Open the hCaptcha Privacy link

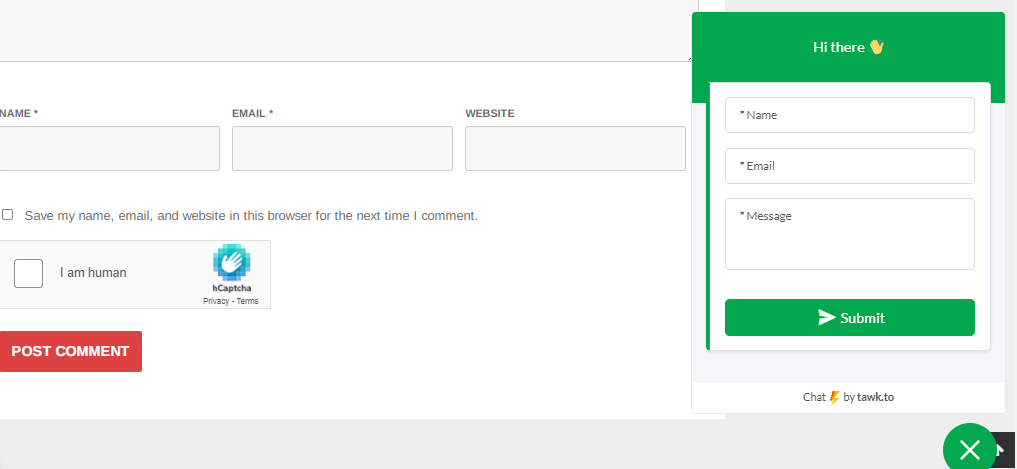(x=215, y=301)
